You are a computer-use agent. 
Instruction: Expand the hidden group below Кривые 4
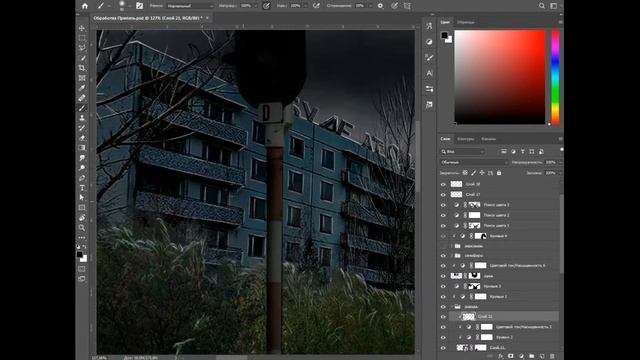pyautogui.click(x=452, y=246)
